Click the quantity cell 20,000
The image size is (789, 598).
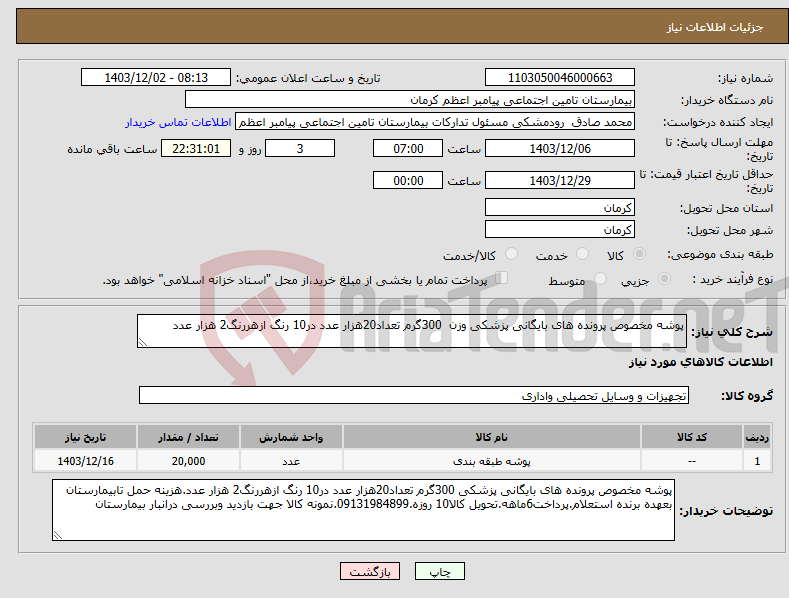coord(188,461)
